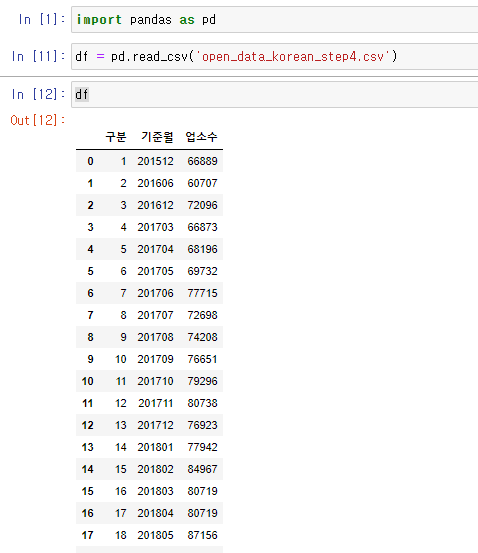Image resolution: width=478 pixels, height=553 pixels.
Task: Click the code cell containing 'df'
Action: click(274, 95)
